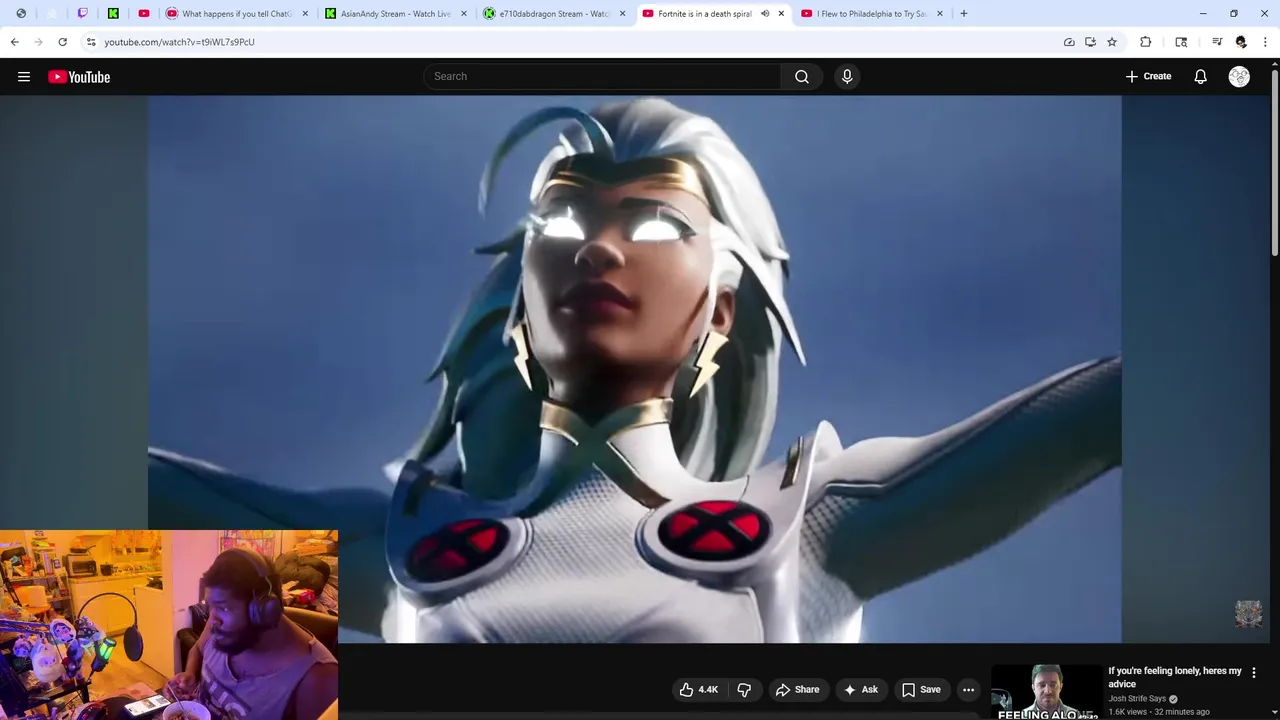Click the address bar URL youtube.com/watch
The image size is (1280, 720).
coord(179,42)
